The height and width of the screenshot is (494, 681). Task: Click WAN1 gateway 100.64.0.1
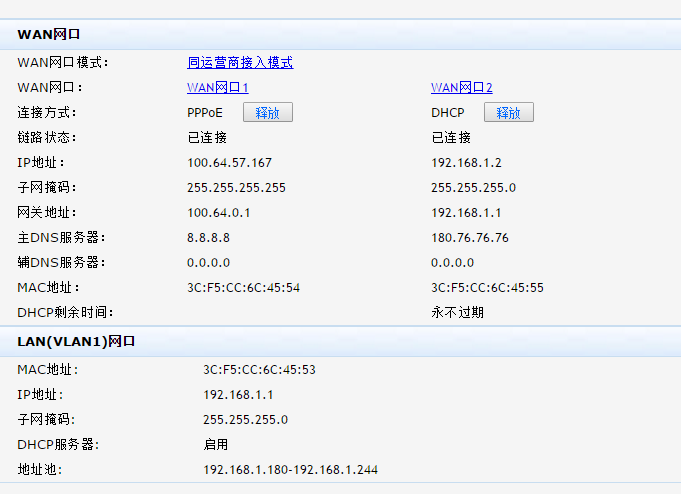218,212
